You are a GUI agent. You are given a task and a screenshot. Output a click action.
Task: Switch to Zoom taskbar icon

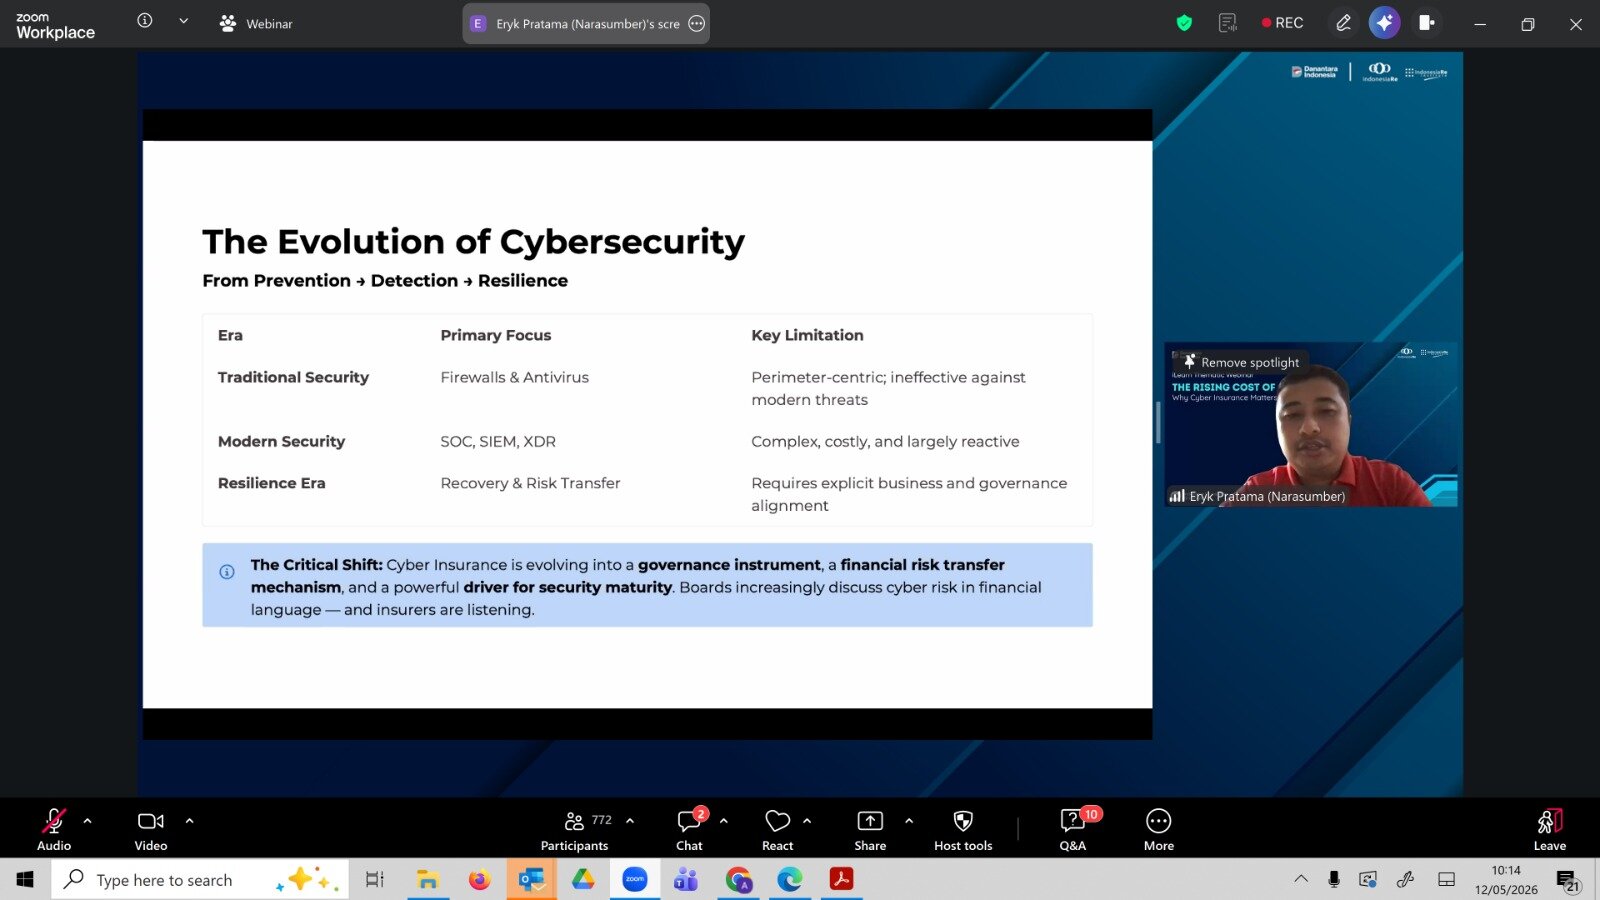(635, 879)
